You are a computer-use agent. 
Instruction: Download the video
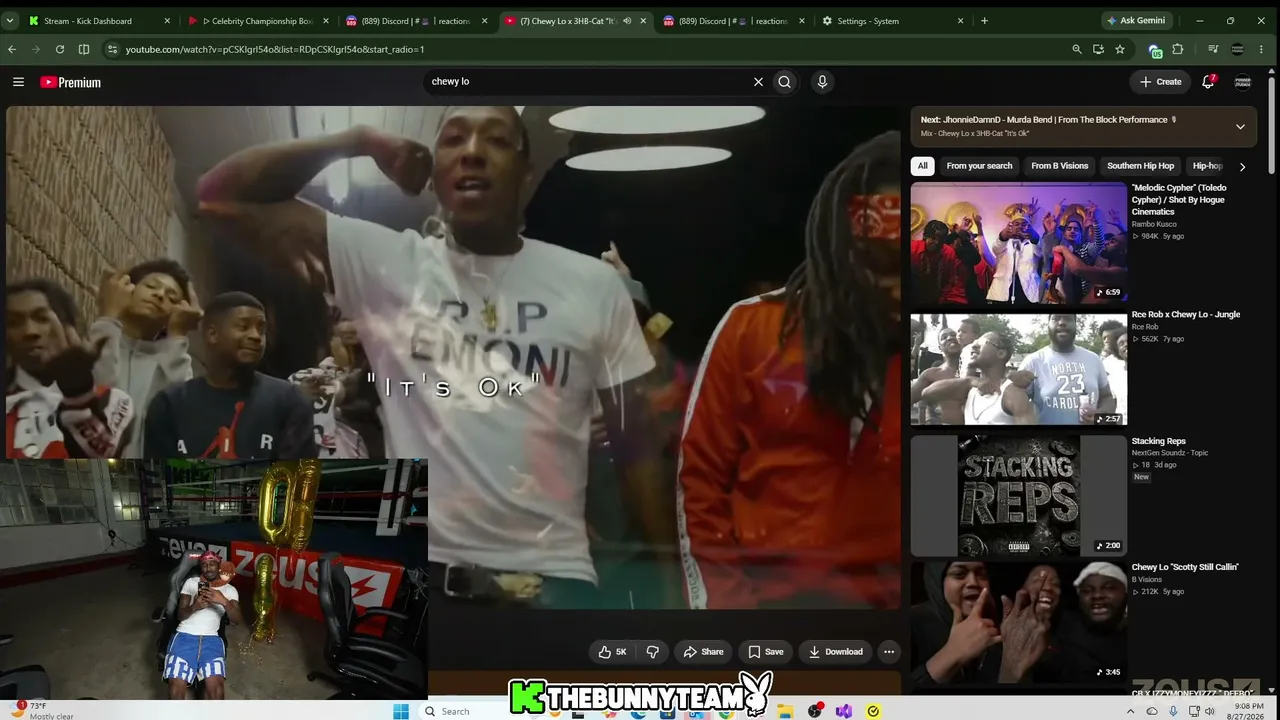[835, 652]
